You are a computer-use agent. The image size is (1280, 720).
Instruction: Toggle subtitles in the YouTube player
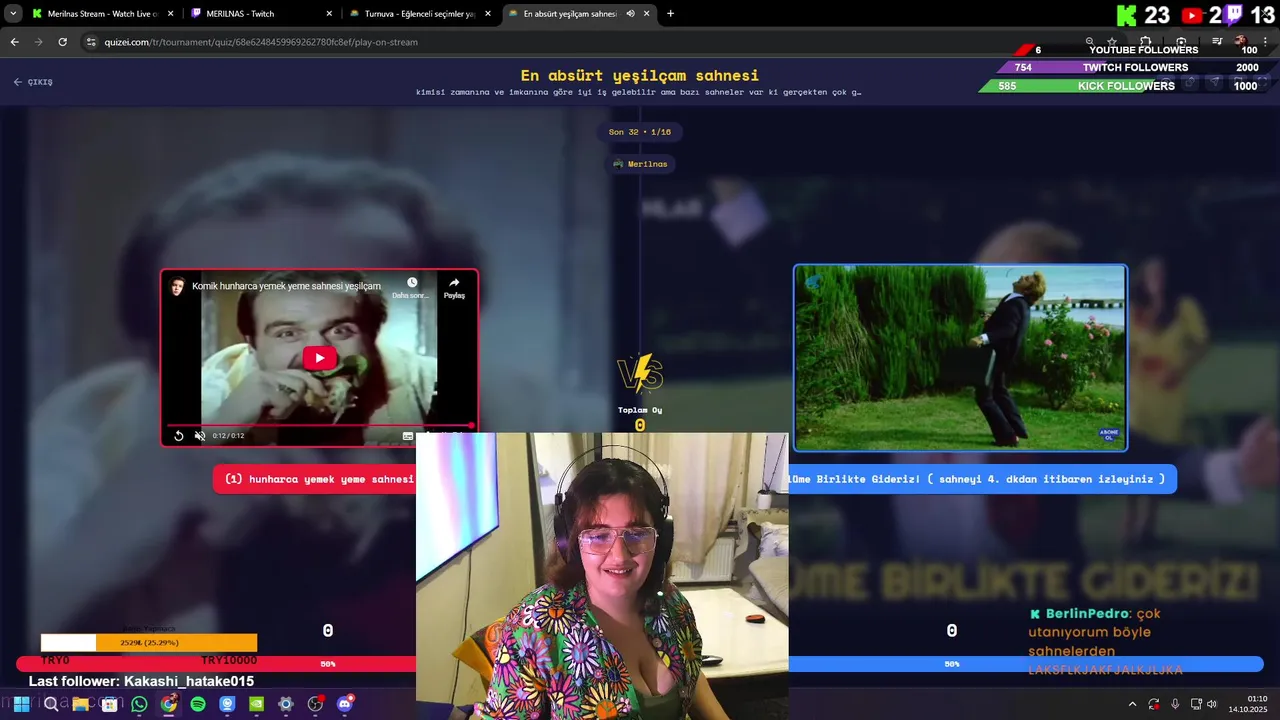pos(408,435)
